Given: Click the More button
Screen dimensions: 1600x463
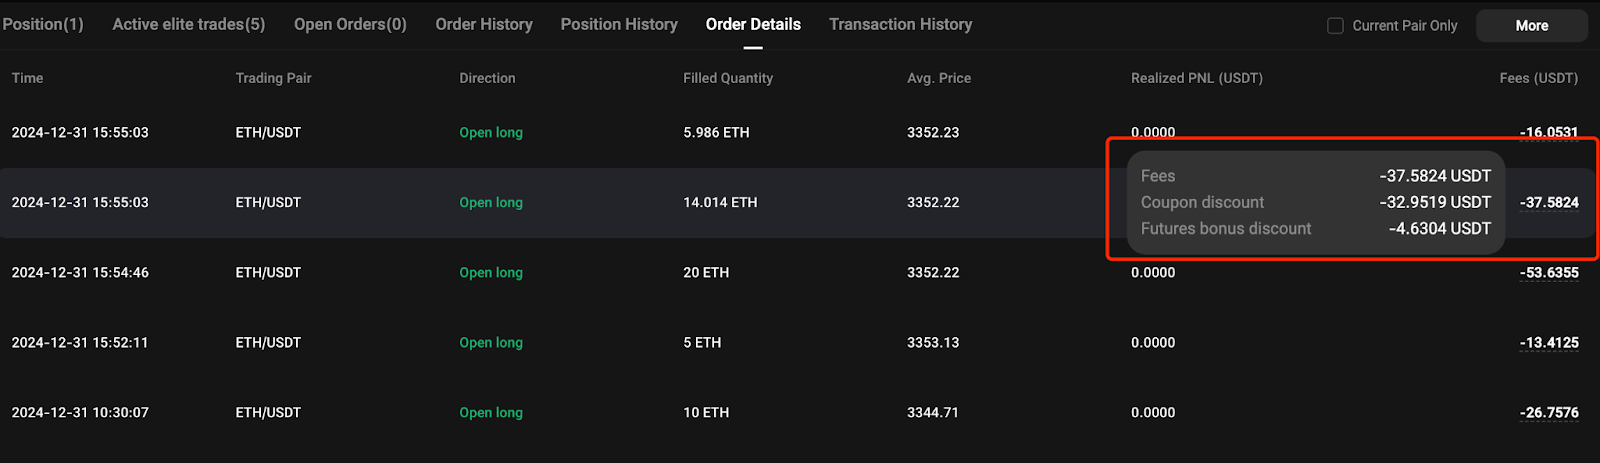Looking at the screenshot, I should coord(1531,26).
